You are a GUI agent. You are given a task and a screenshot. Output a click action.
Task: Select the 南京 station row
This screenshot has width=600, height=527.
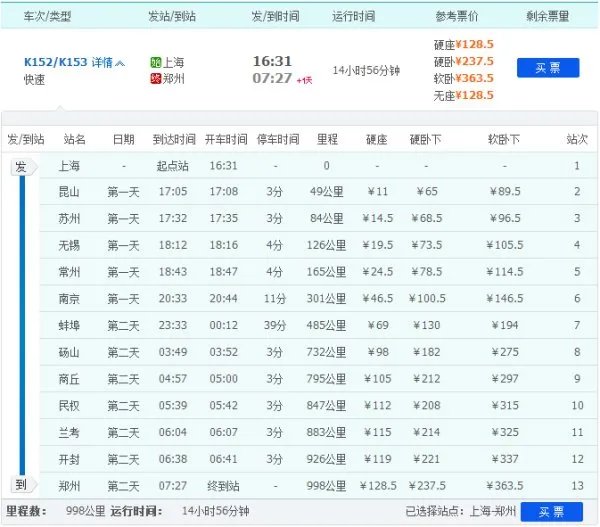[x=318, y=299]
